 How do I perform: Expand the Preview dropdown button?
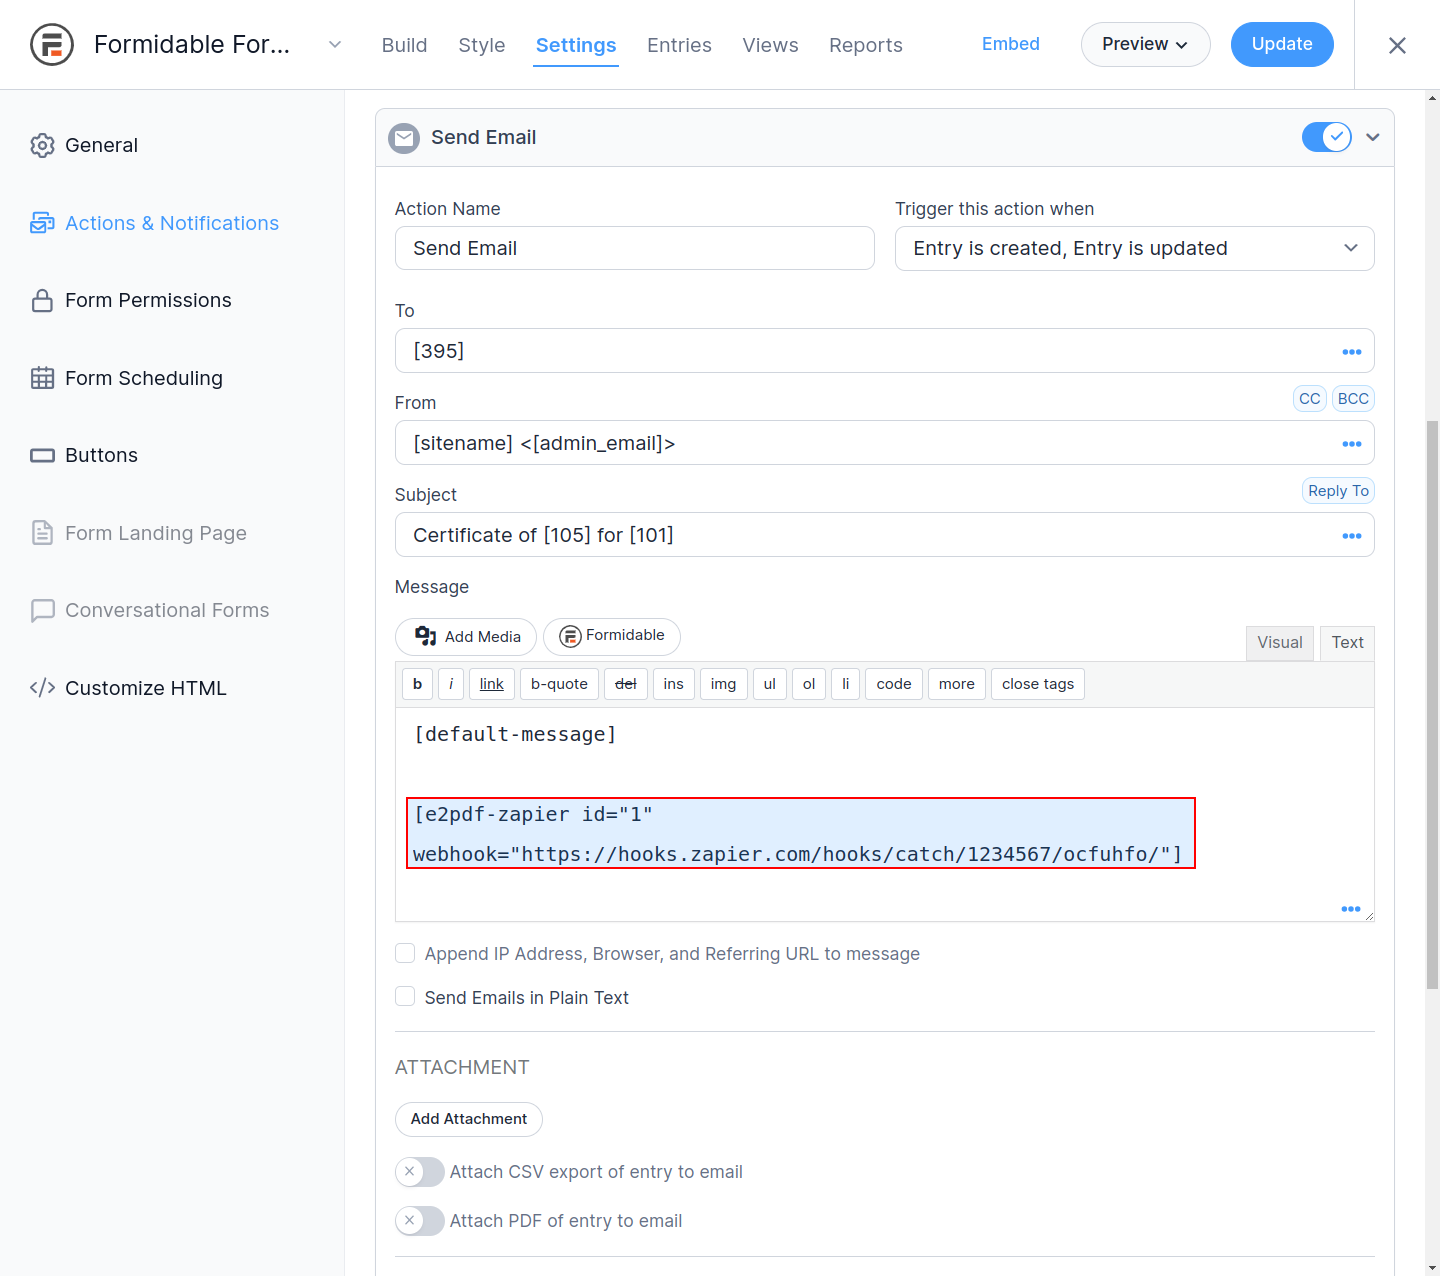(x=1145, y=45)
